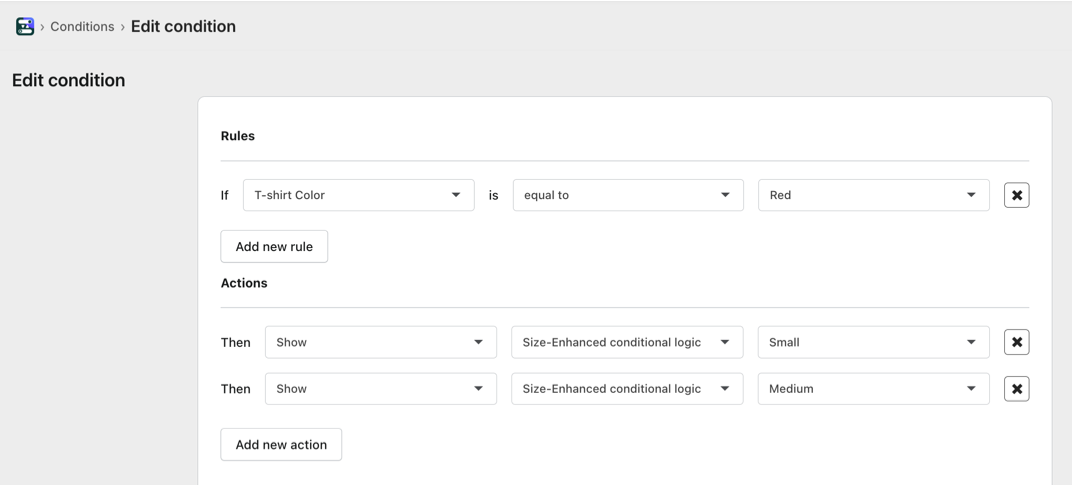Viewport: 1072px width, 485px height.
Task: Click the Rules section heading
Action: [x=238, y=136]
